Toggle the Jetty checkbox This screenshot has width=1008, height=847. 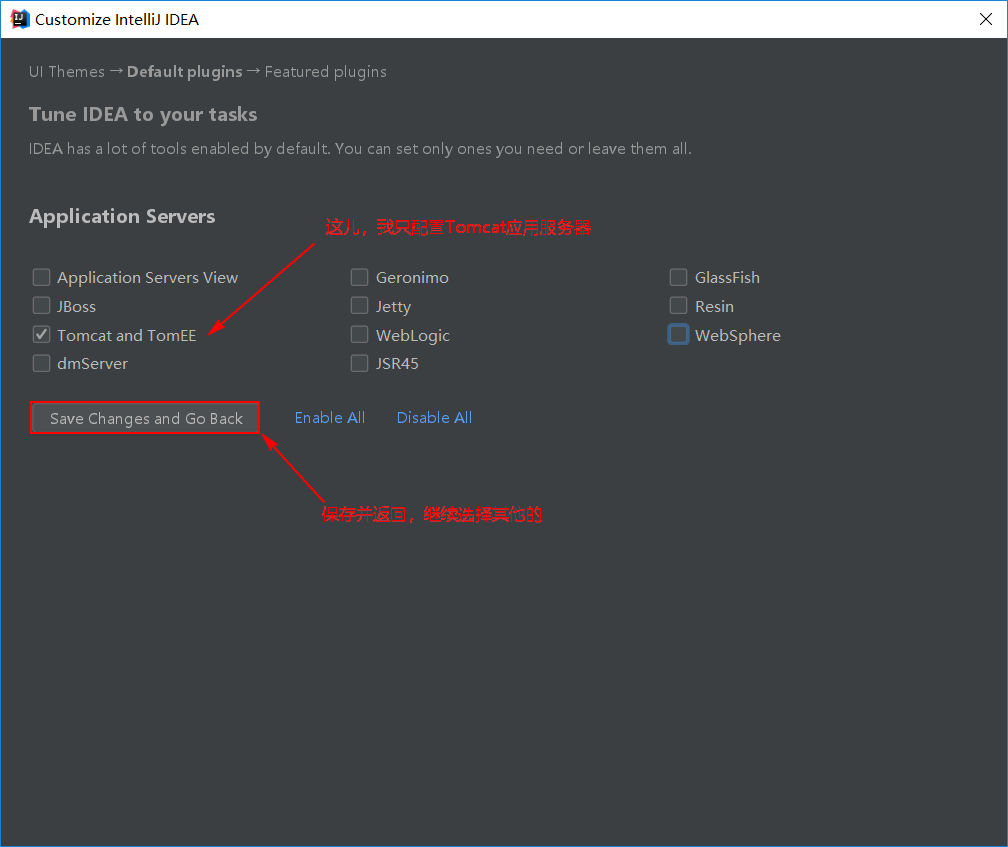(359, 305)
